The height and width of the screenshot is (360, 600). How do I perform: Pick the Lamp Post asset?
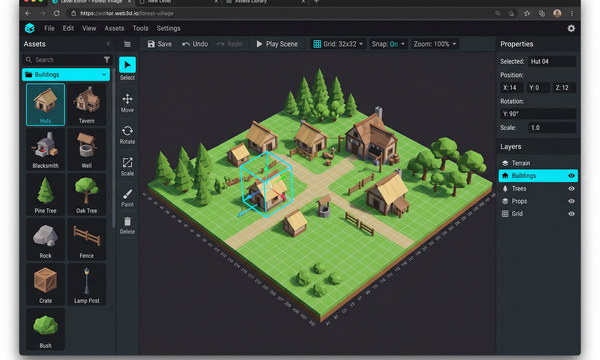click(86, 284)
